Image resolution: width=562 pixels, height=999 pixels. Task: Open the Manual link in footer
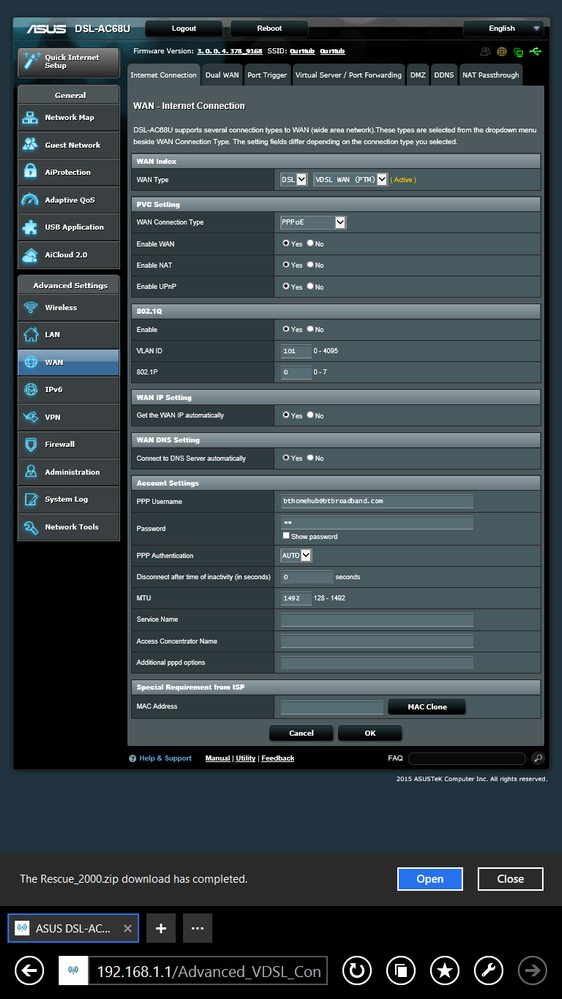[x=218, y=758]
